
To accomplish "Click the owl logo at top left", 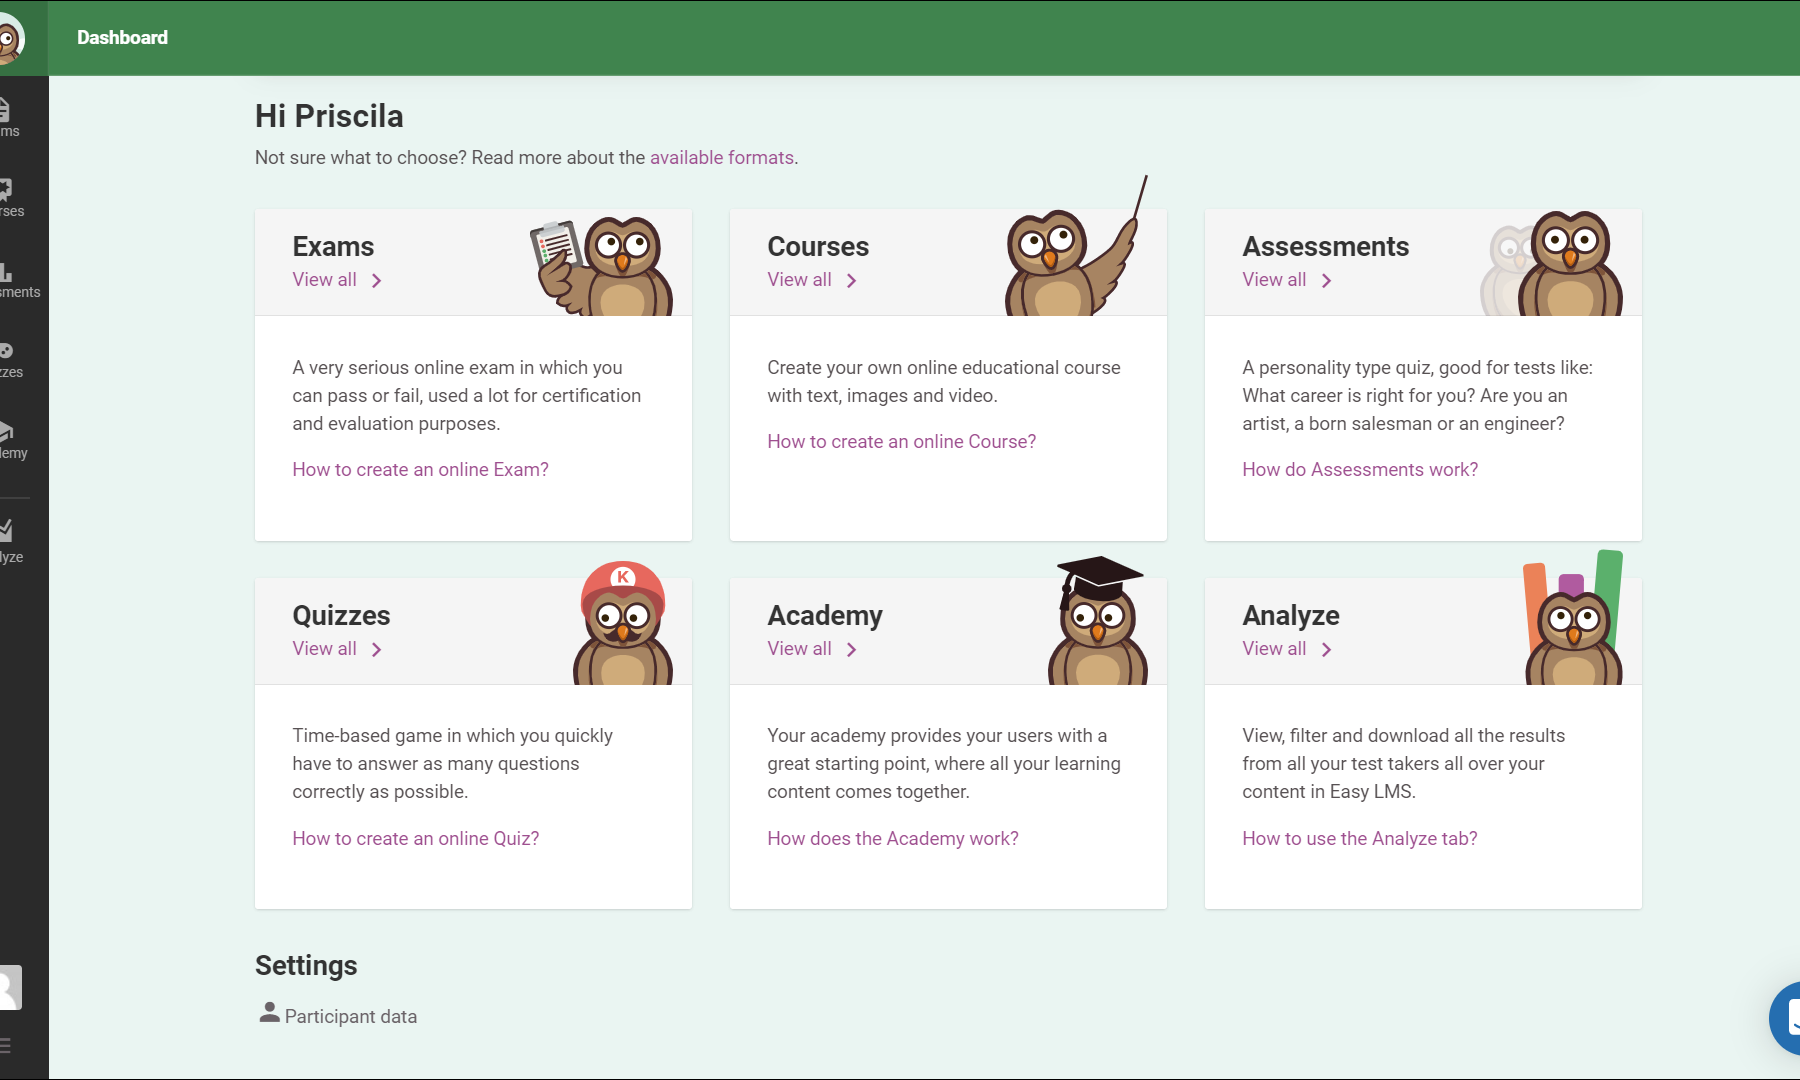I will 10,40.
